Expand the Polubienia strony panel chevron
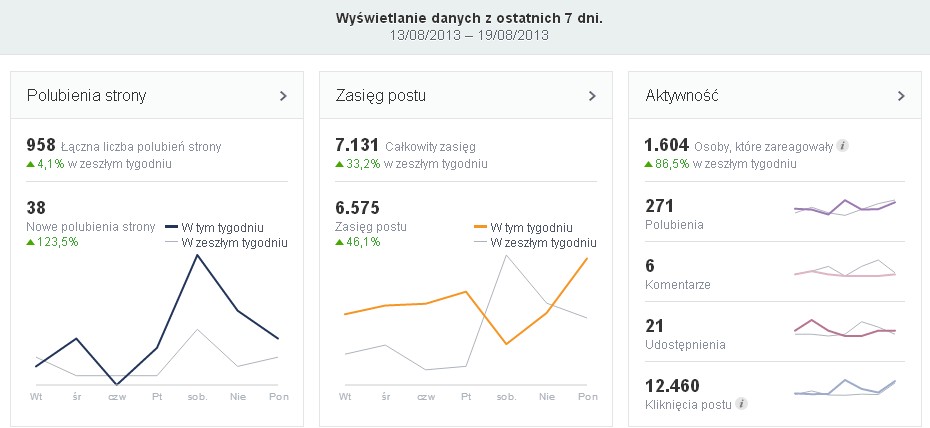 tap(283, 96)
